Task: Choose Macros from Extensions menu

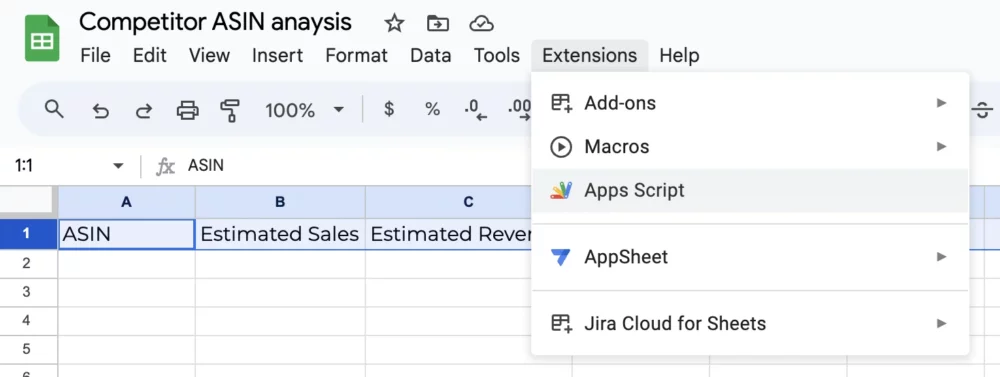Action: (x=750, y=147)
